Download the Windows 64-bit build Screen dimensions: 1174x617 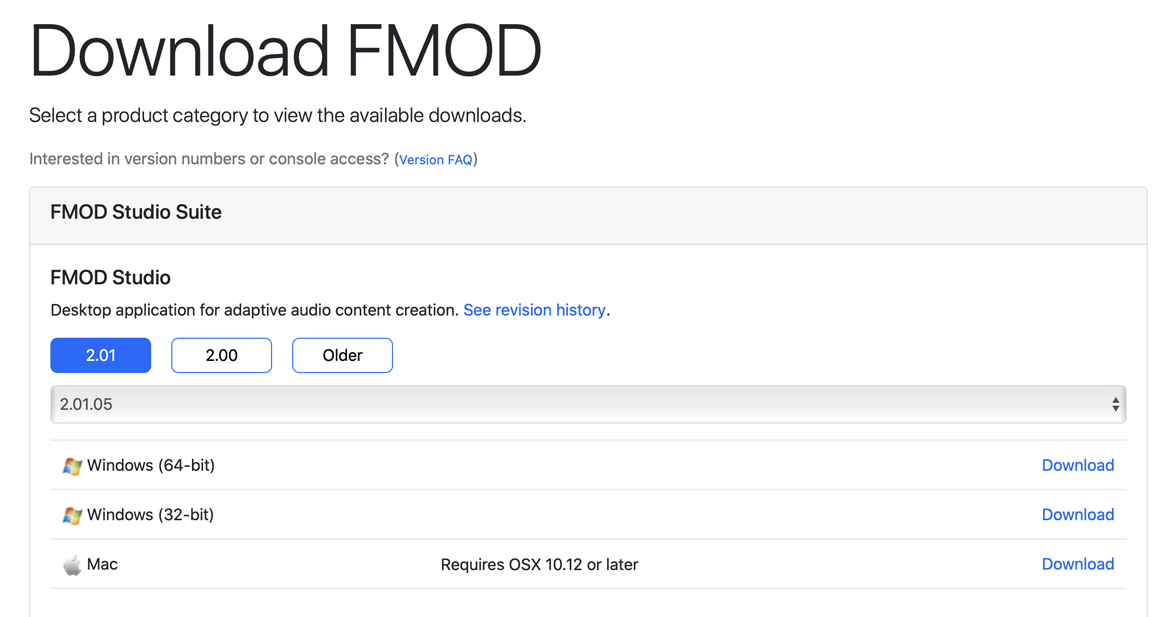pyautogui.click(x=1078, y=465)
